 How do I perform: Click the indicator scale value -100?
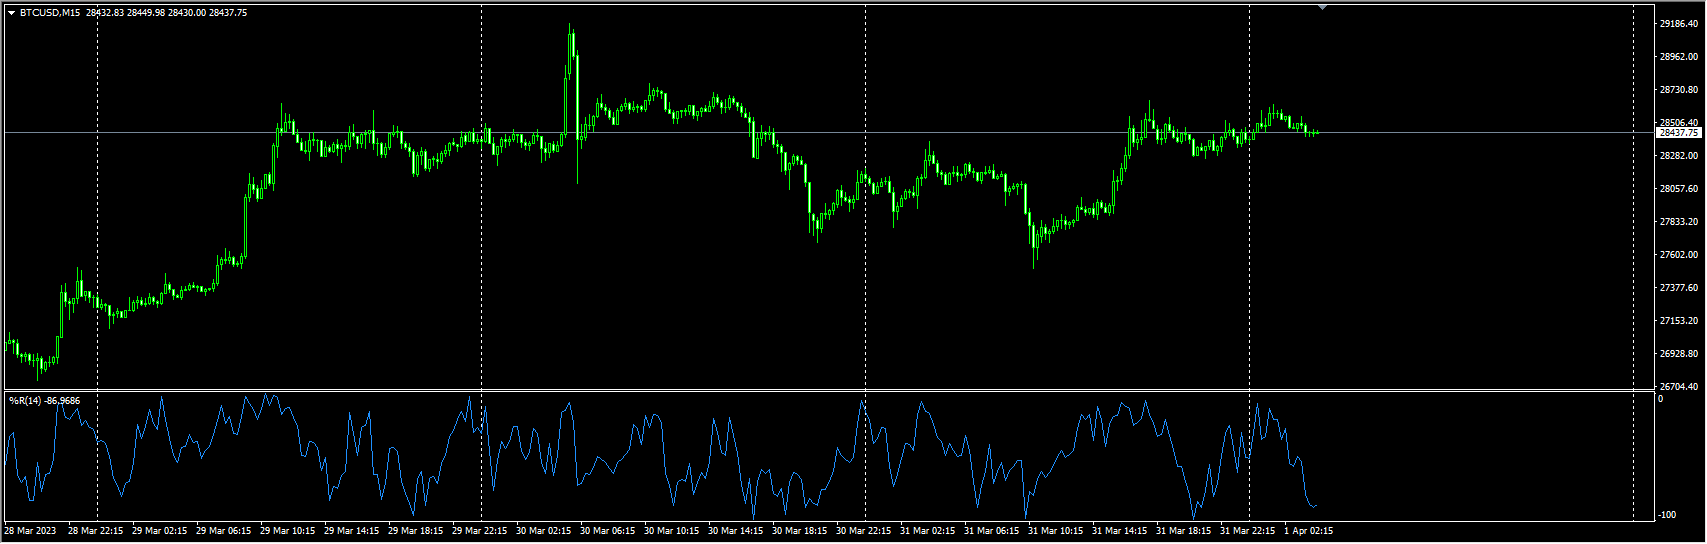(x=1666, y=515)
